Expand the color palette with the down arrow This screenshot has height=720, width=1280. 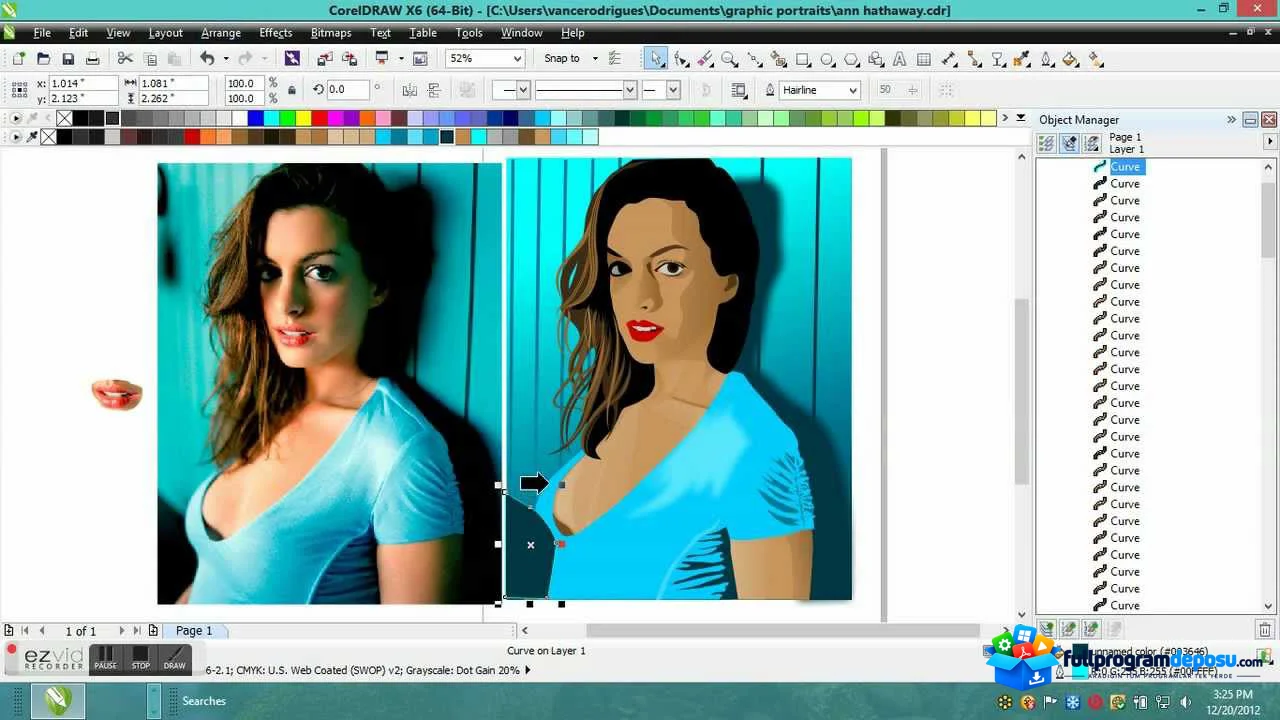[1021, 118]
